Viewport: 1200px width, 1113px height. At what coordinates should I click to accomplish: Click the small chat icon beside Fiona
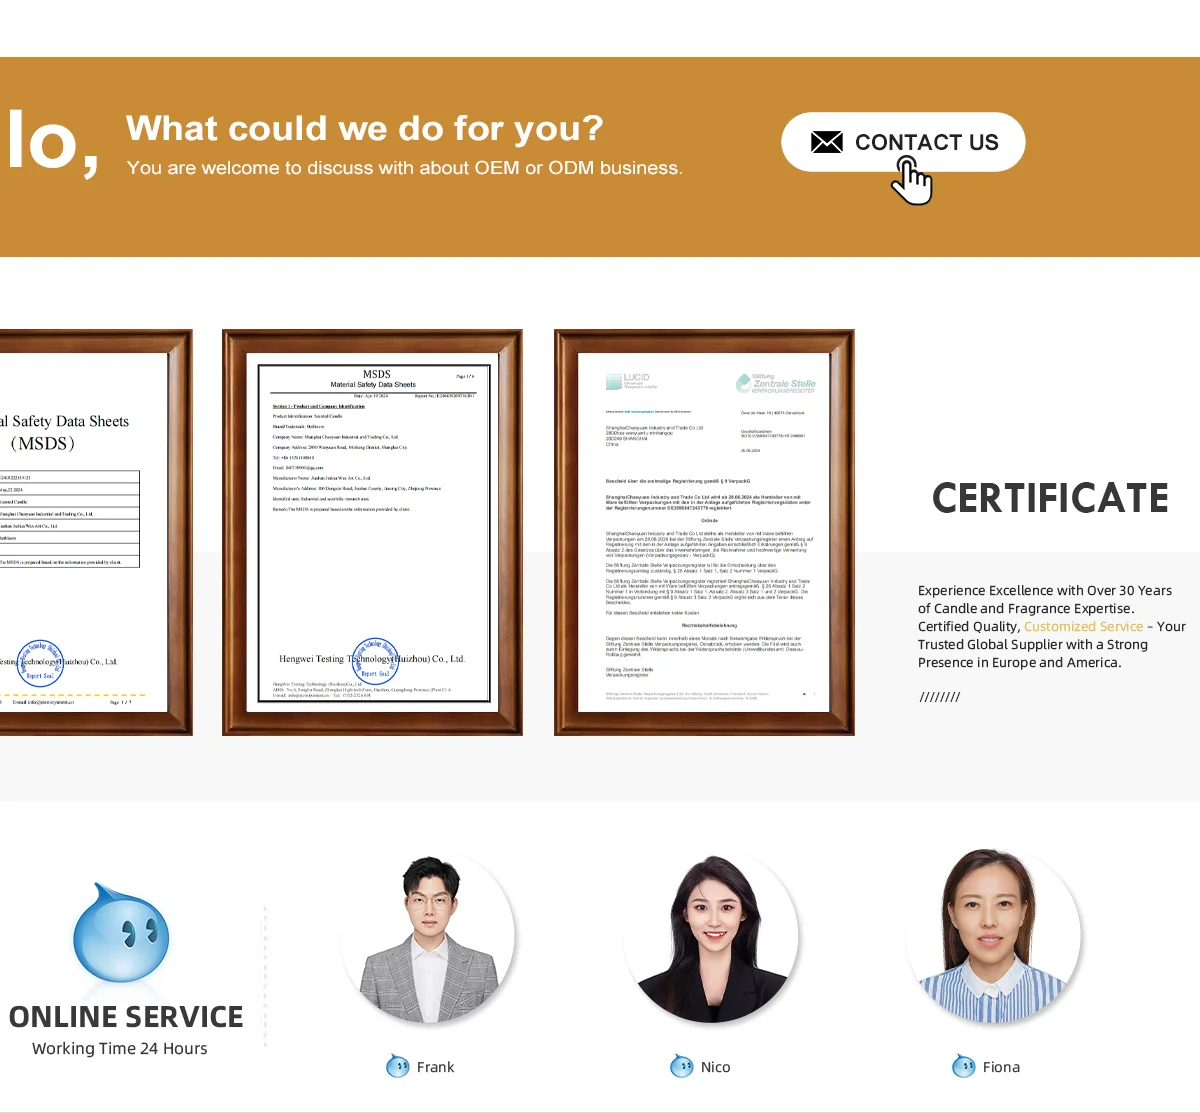click(963, 1066)
